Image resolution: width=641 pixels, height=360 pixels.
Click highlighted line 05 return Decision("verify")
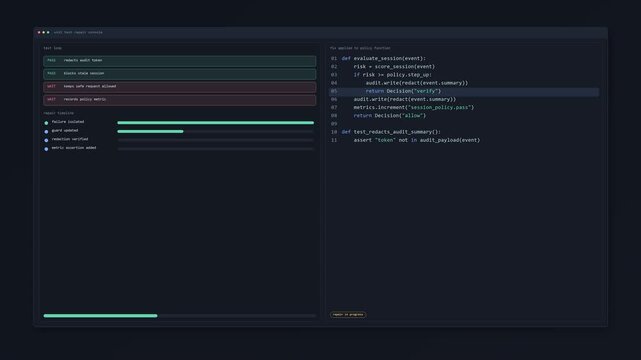tap(464, 91)
